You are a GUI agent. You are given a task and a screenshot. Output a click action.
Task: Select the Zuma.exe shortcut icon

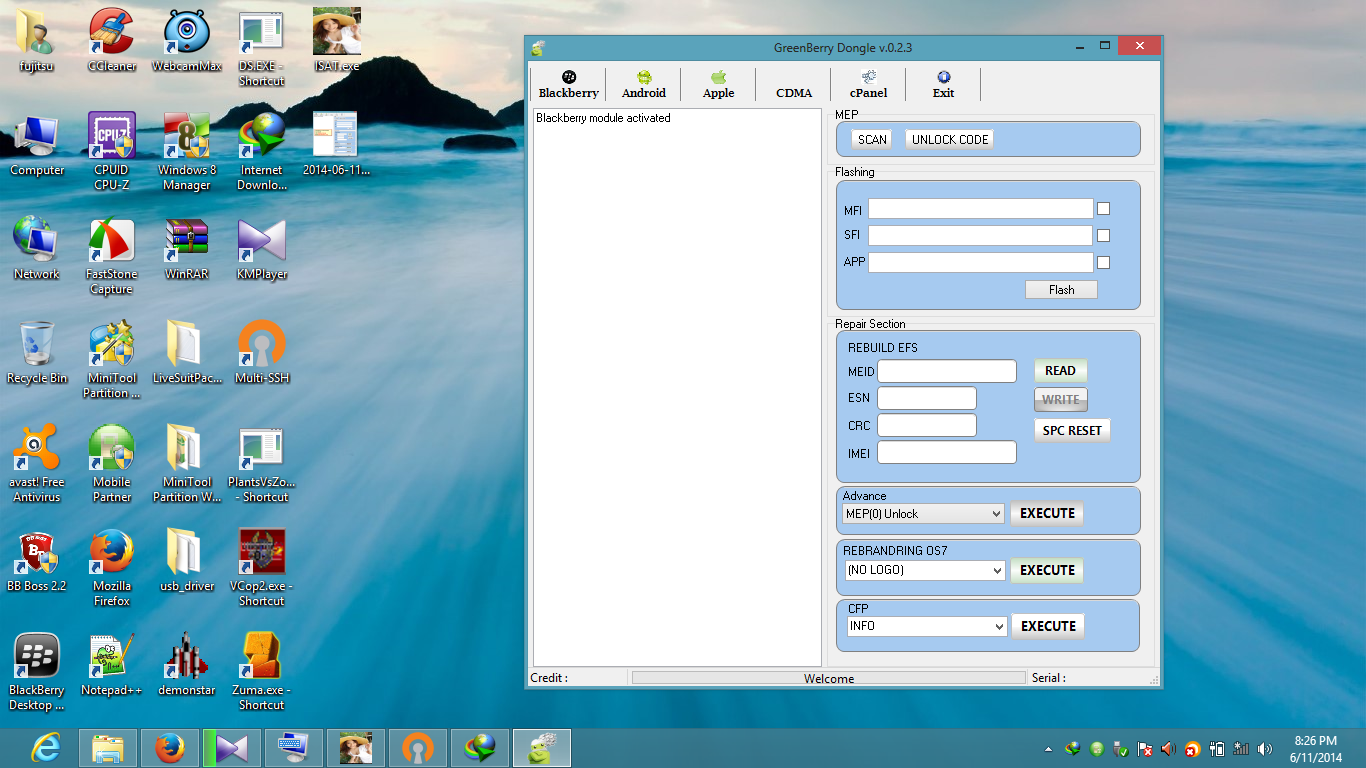[x=262, y=671]
